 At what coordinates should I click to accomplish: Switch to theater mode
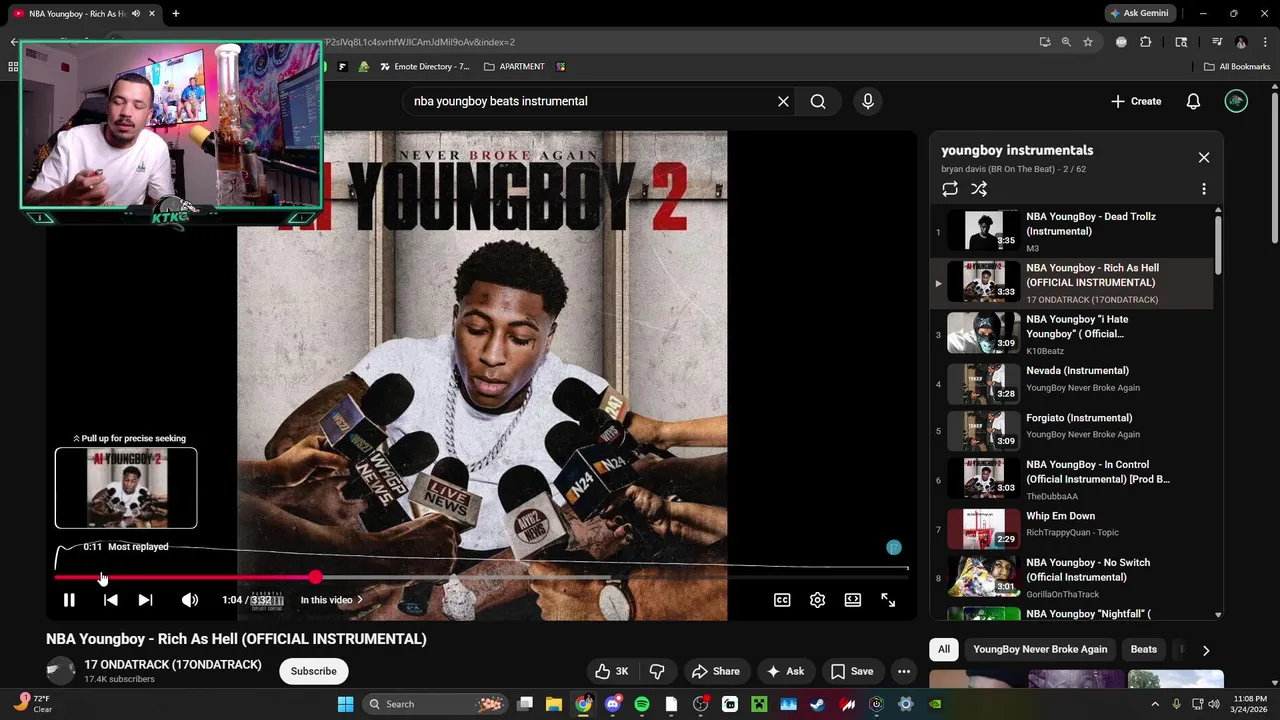[852, 600]
